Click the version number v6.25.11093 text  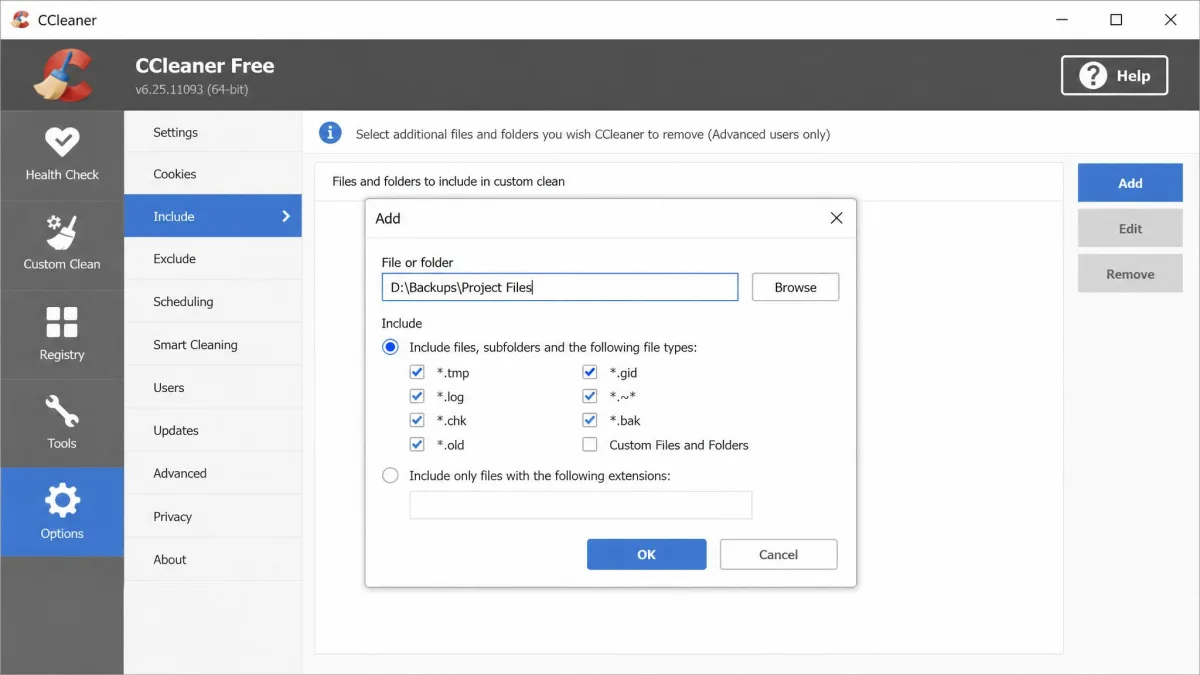192,90
